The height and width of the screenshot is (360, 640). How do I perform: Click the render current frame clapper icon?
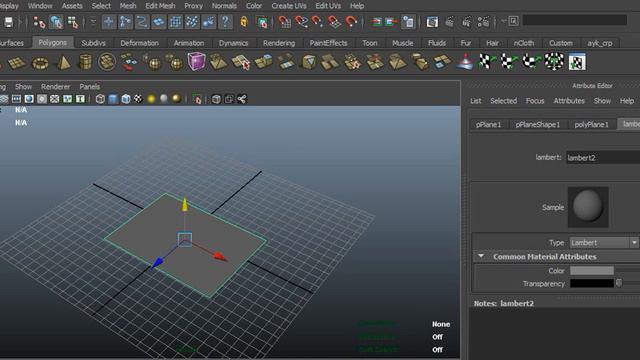(x=449, y=22)
